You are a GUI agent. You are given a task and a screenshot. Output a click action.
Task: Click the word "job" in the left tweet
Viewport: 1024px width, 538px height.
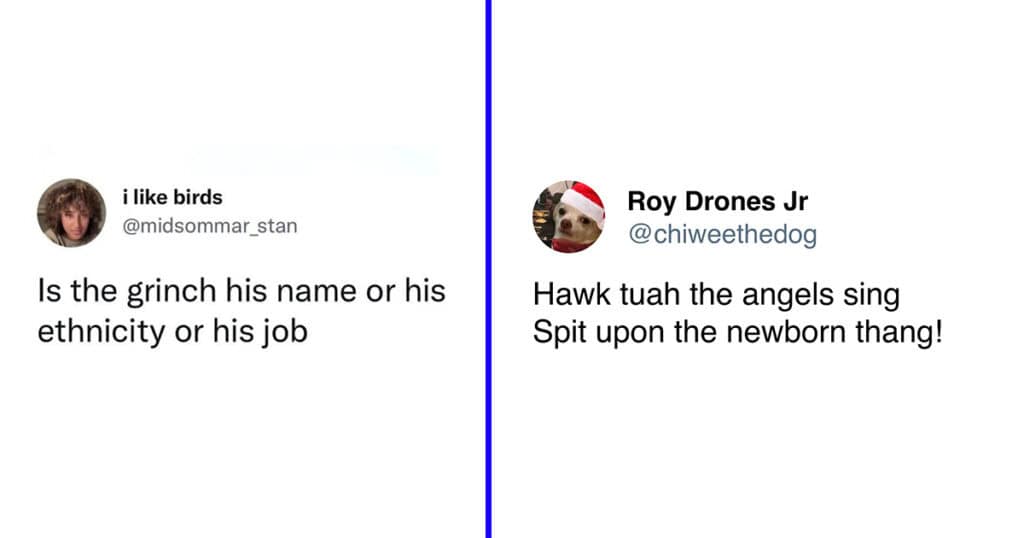pos(285,332)
